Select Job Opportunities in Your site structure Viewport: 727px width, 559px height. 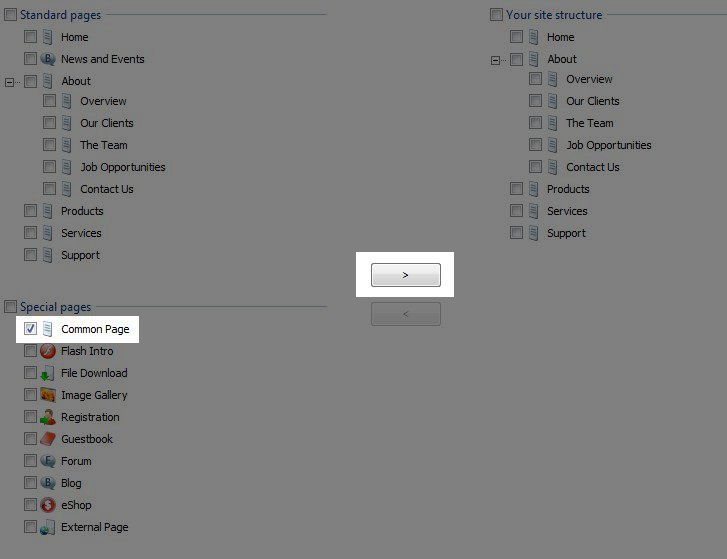pos(608,145)
